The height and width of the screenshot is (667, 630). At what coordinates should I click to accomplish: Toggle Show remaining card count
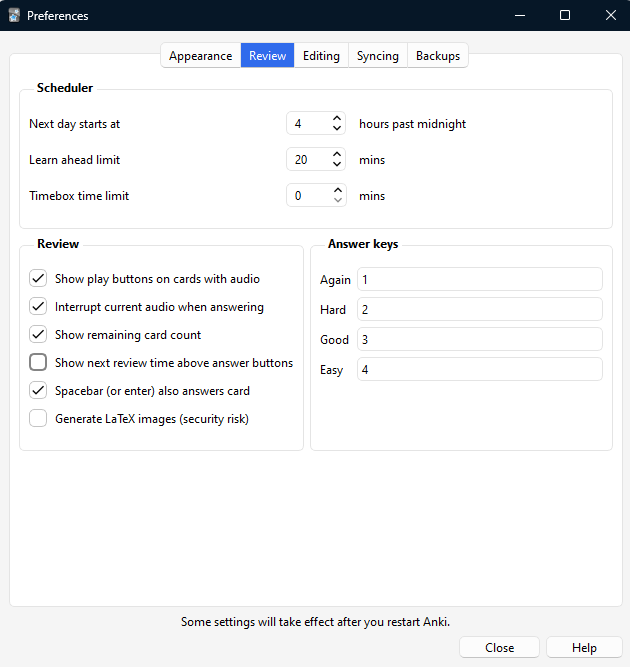[x=39, y=335]
